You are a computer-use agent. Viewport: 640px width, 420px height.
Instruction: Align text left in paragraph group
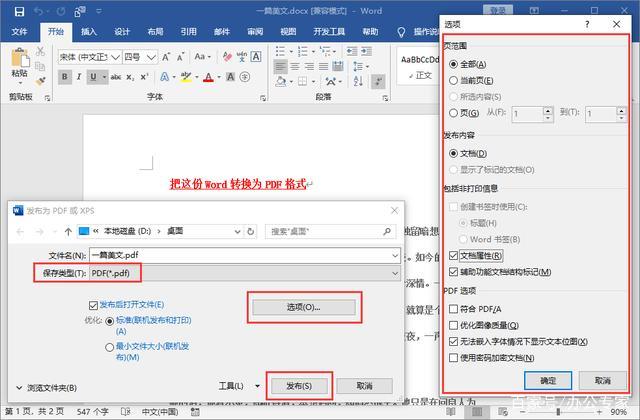280,66
